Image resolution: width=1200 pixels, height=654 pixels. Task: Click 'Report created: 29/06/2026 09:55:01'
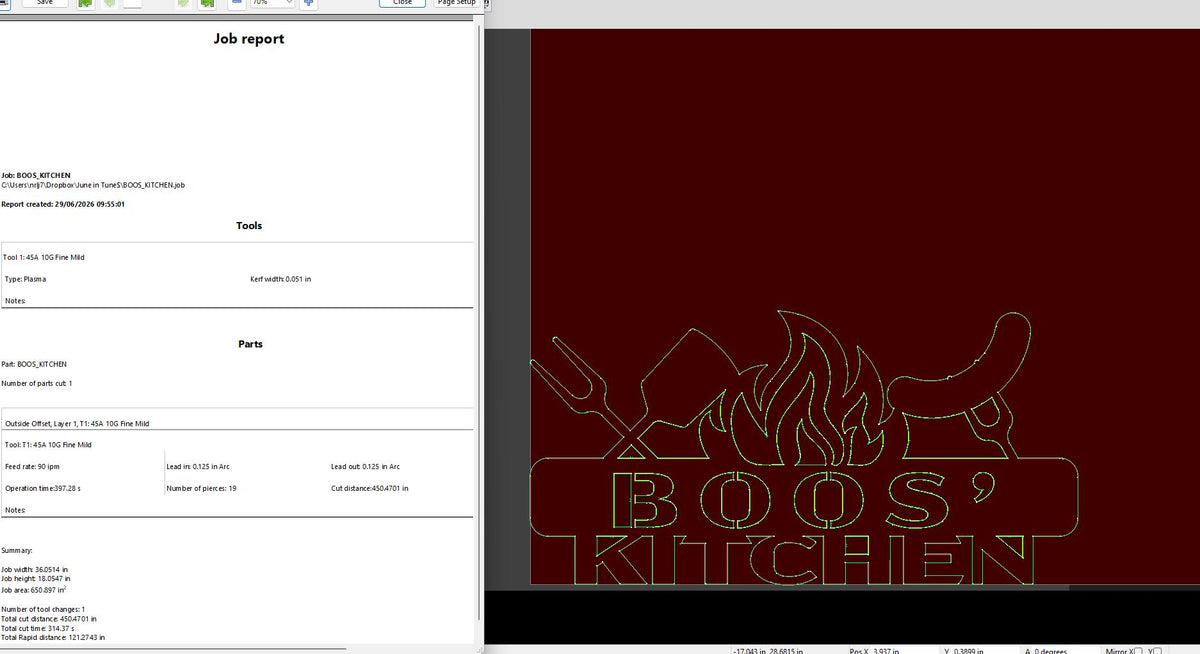(x=63, y=203)
